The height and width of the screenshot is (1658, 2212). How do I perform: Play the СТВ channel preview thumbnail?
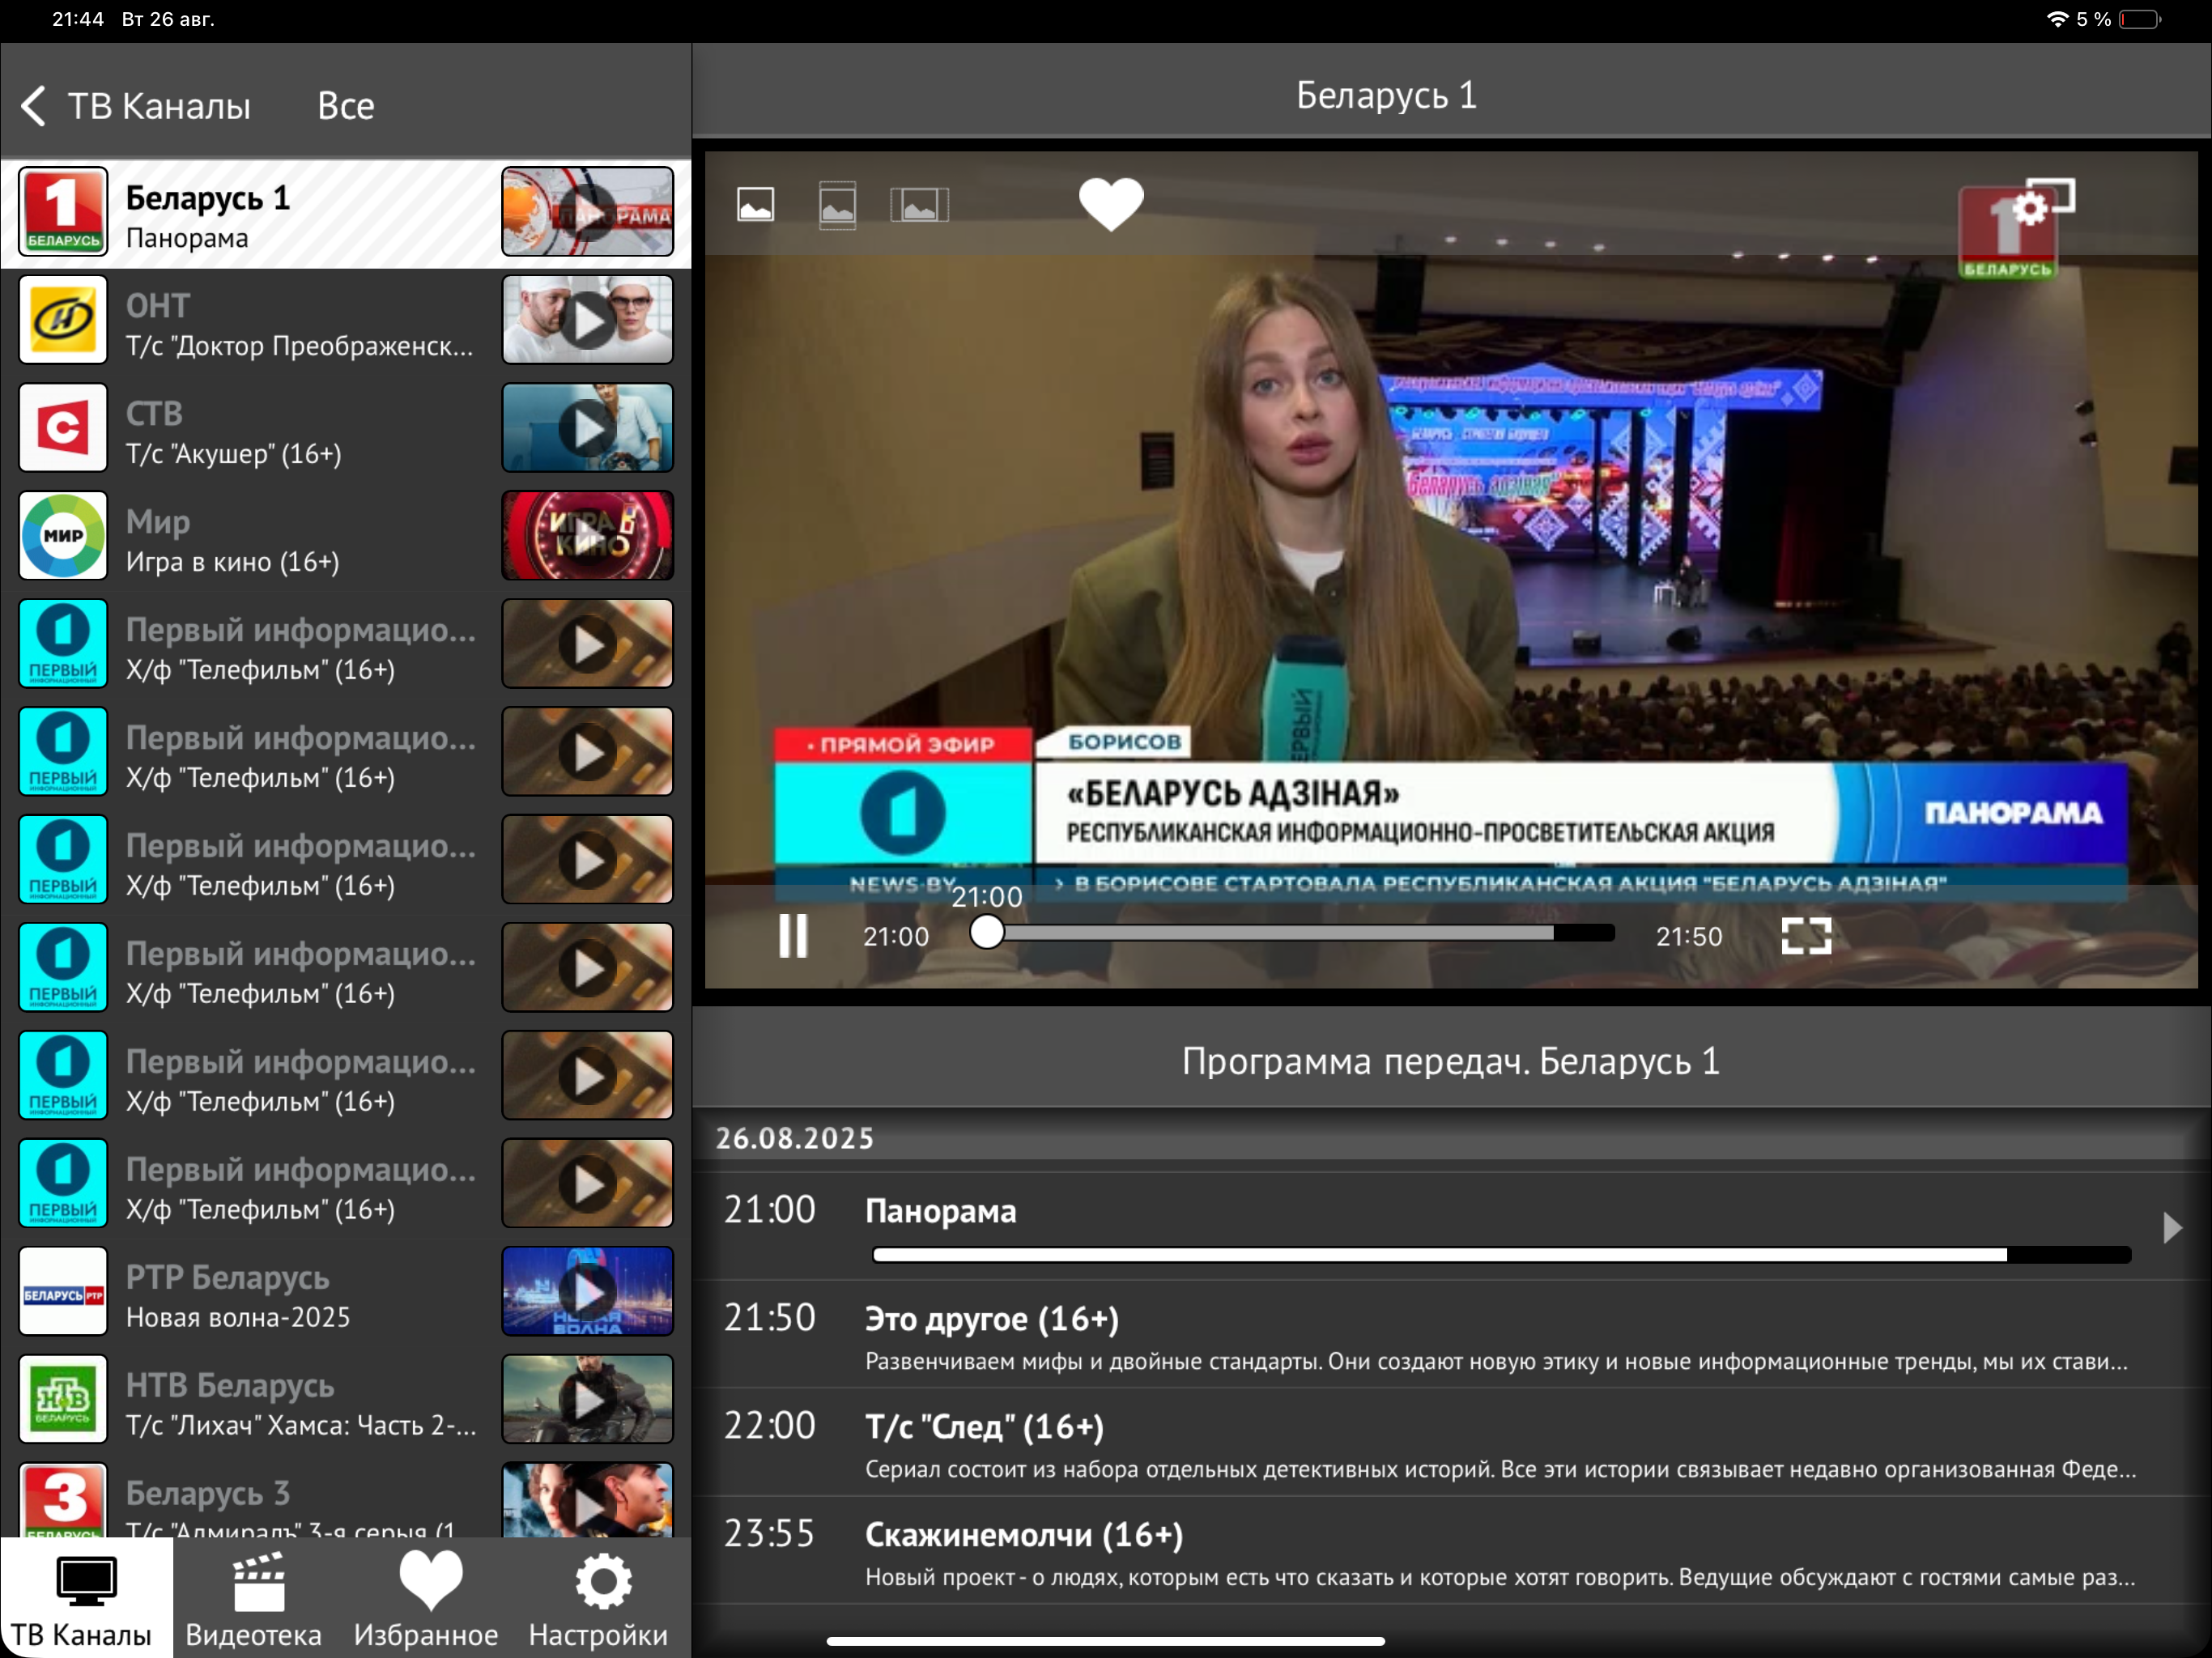tap(588, 428)
